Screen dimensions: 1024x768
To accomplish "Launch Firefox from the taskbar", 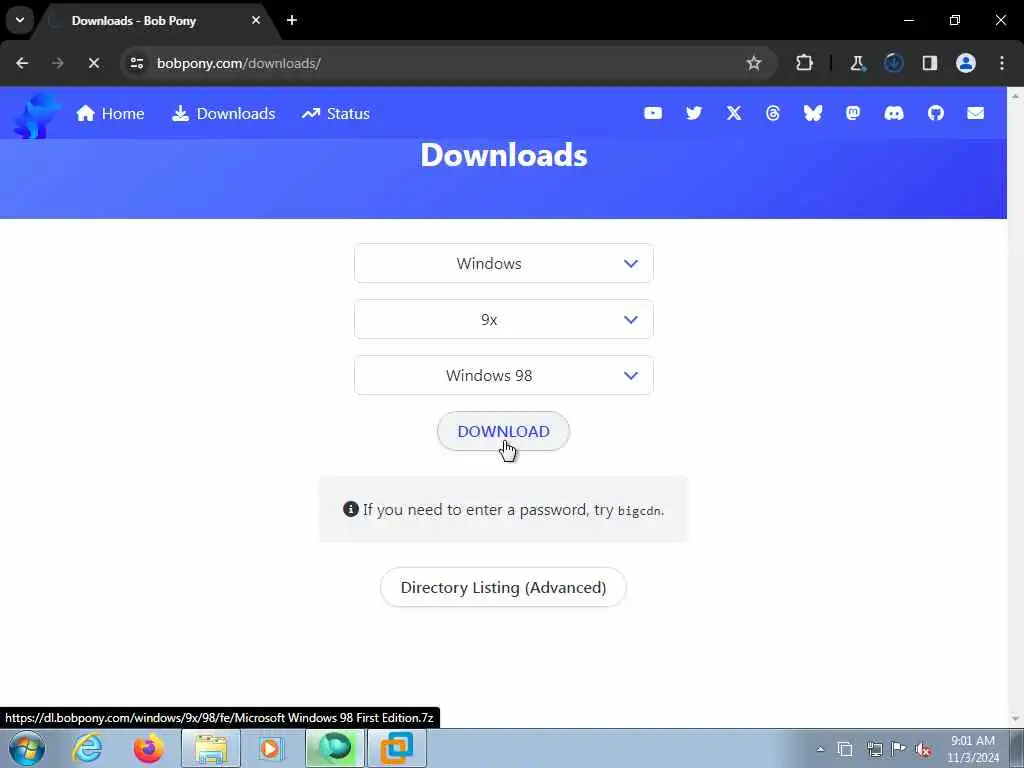I will coord(149,748).
